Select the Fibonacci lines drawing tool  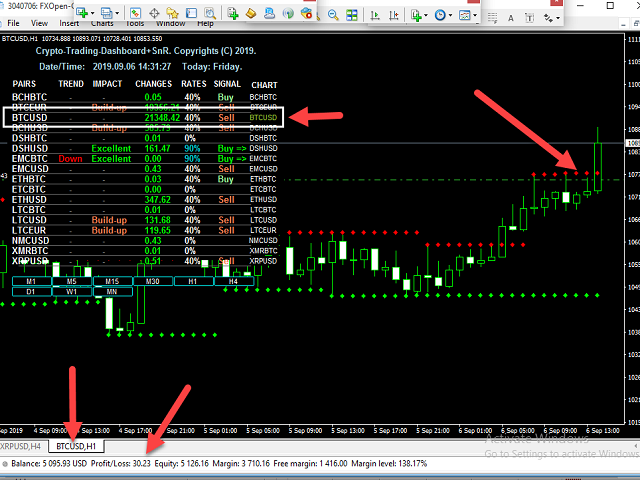493,18
